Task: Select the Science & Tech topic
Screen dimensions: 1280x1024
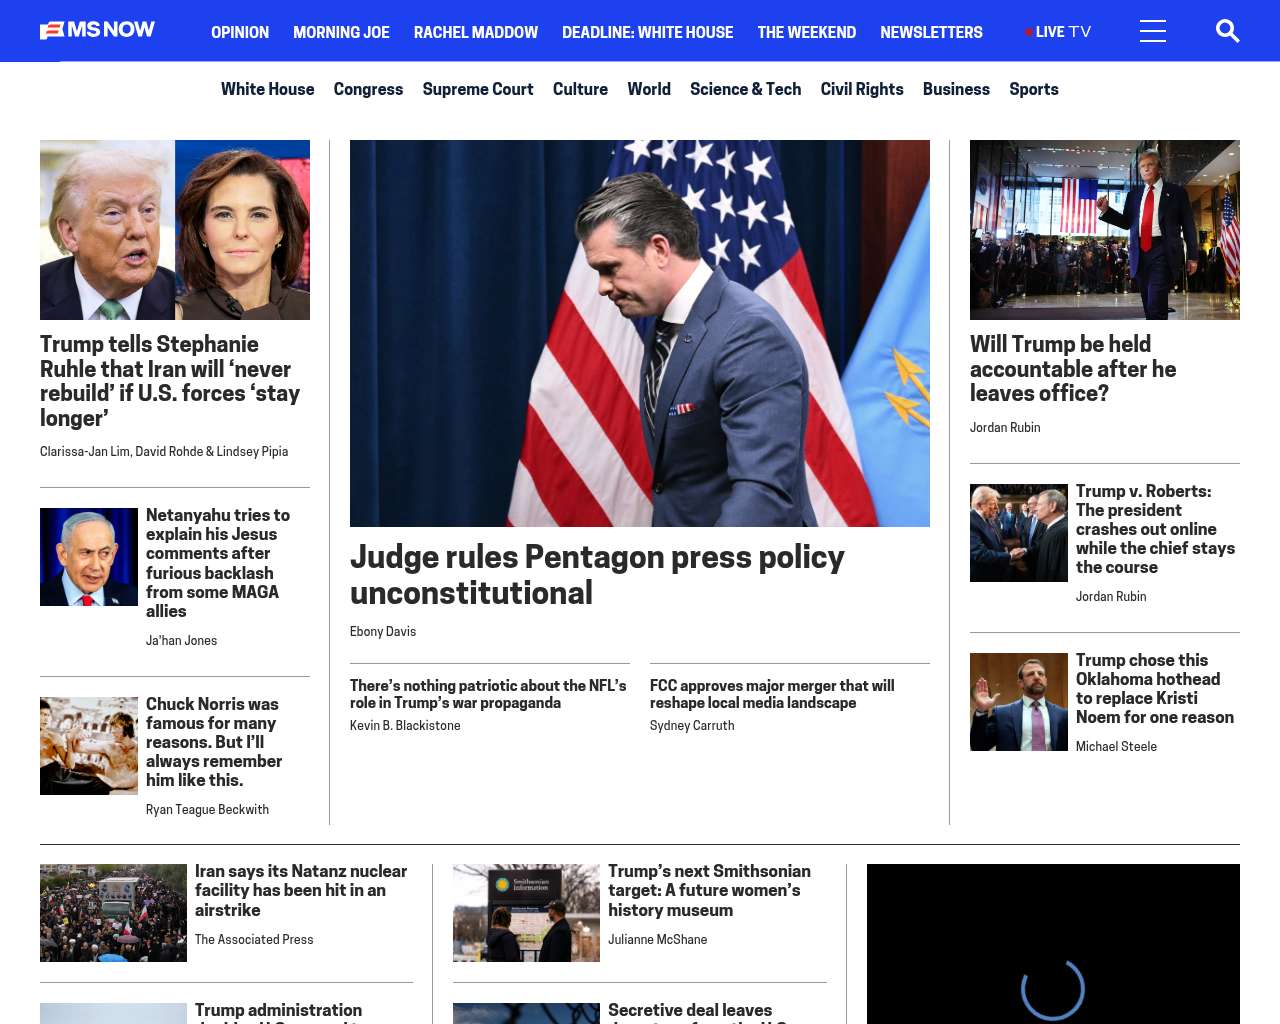Action: pyautogui.click(x=745, y=89)
